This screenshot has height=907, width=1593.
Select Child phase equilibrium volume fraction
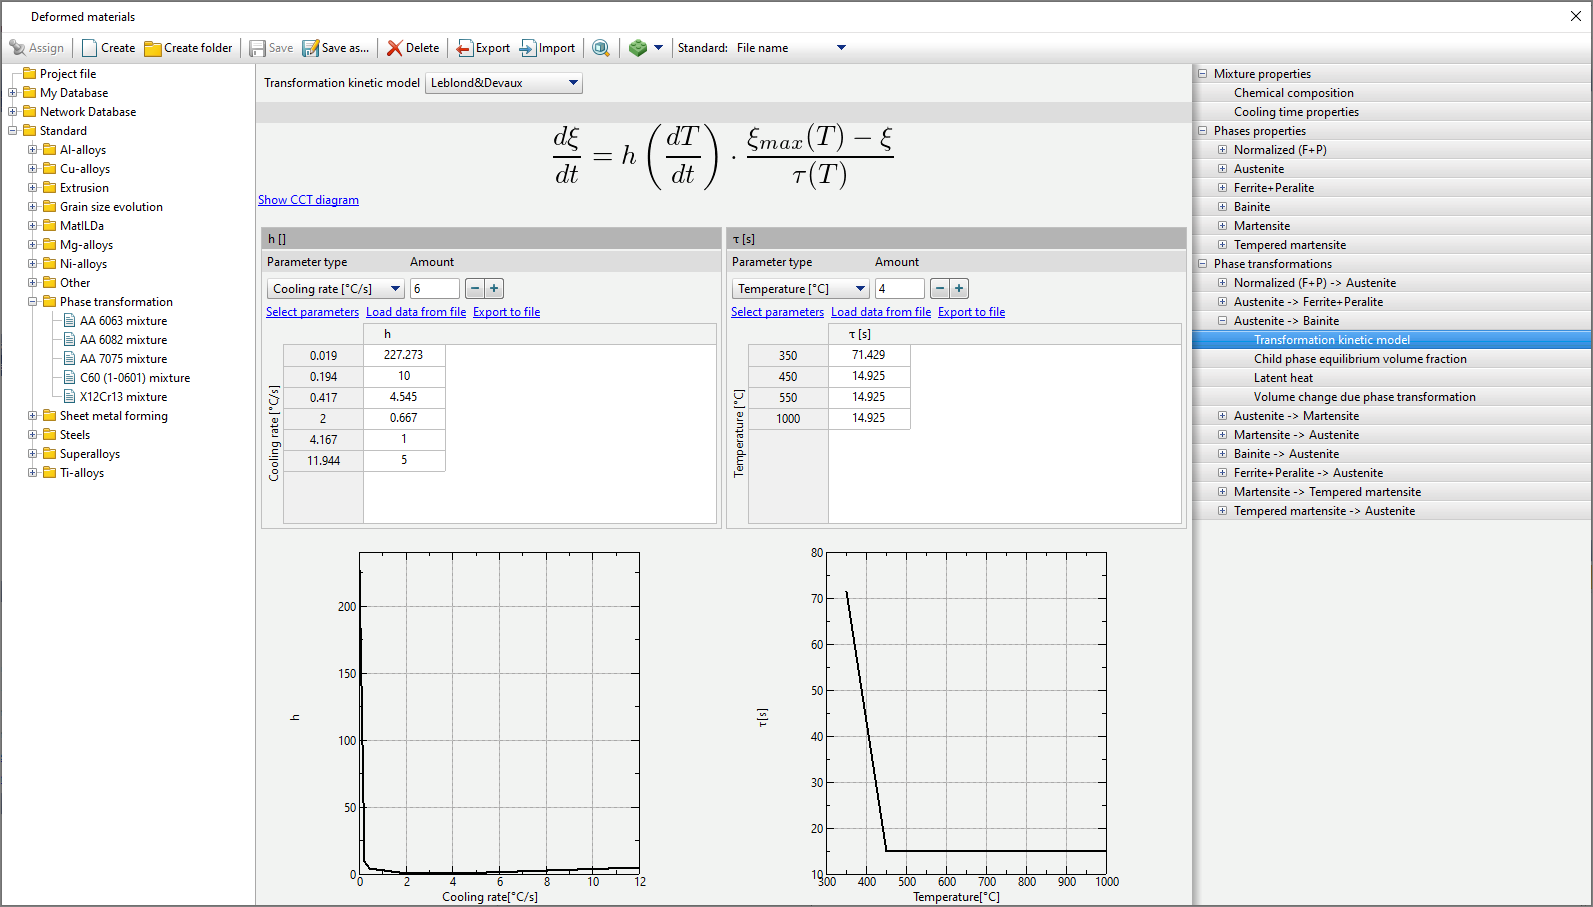[1360, 359]
